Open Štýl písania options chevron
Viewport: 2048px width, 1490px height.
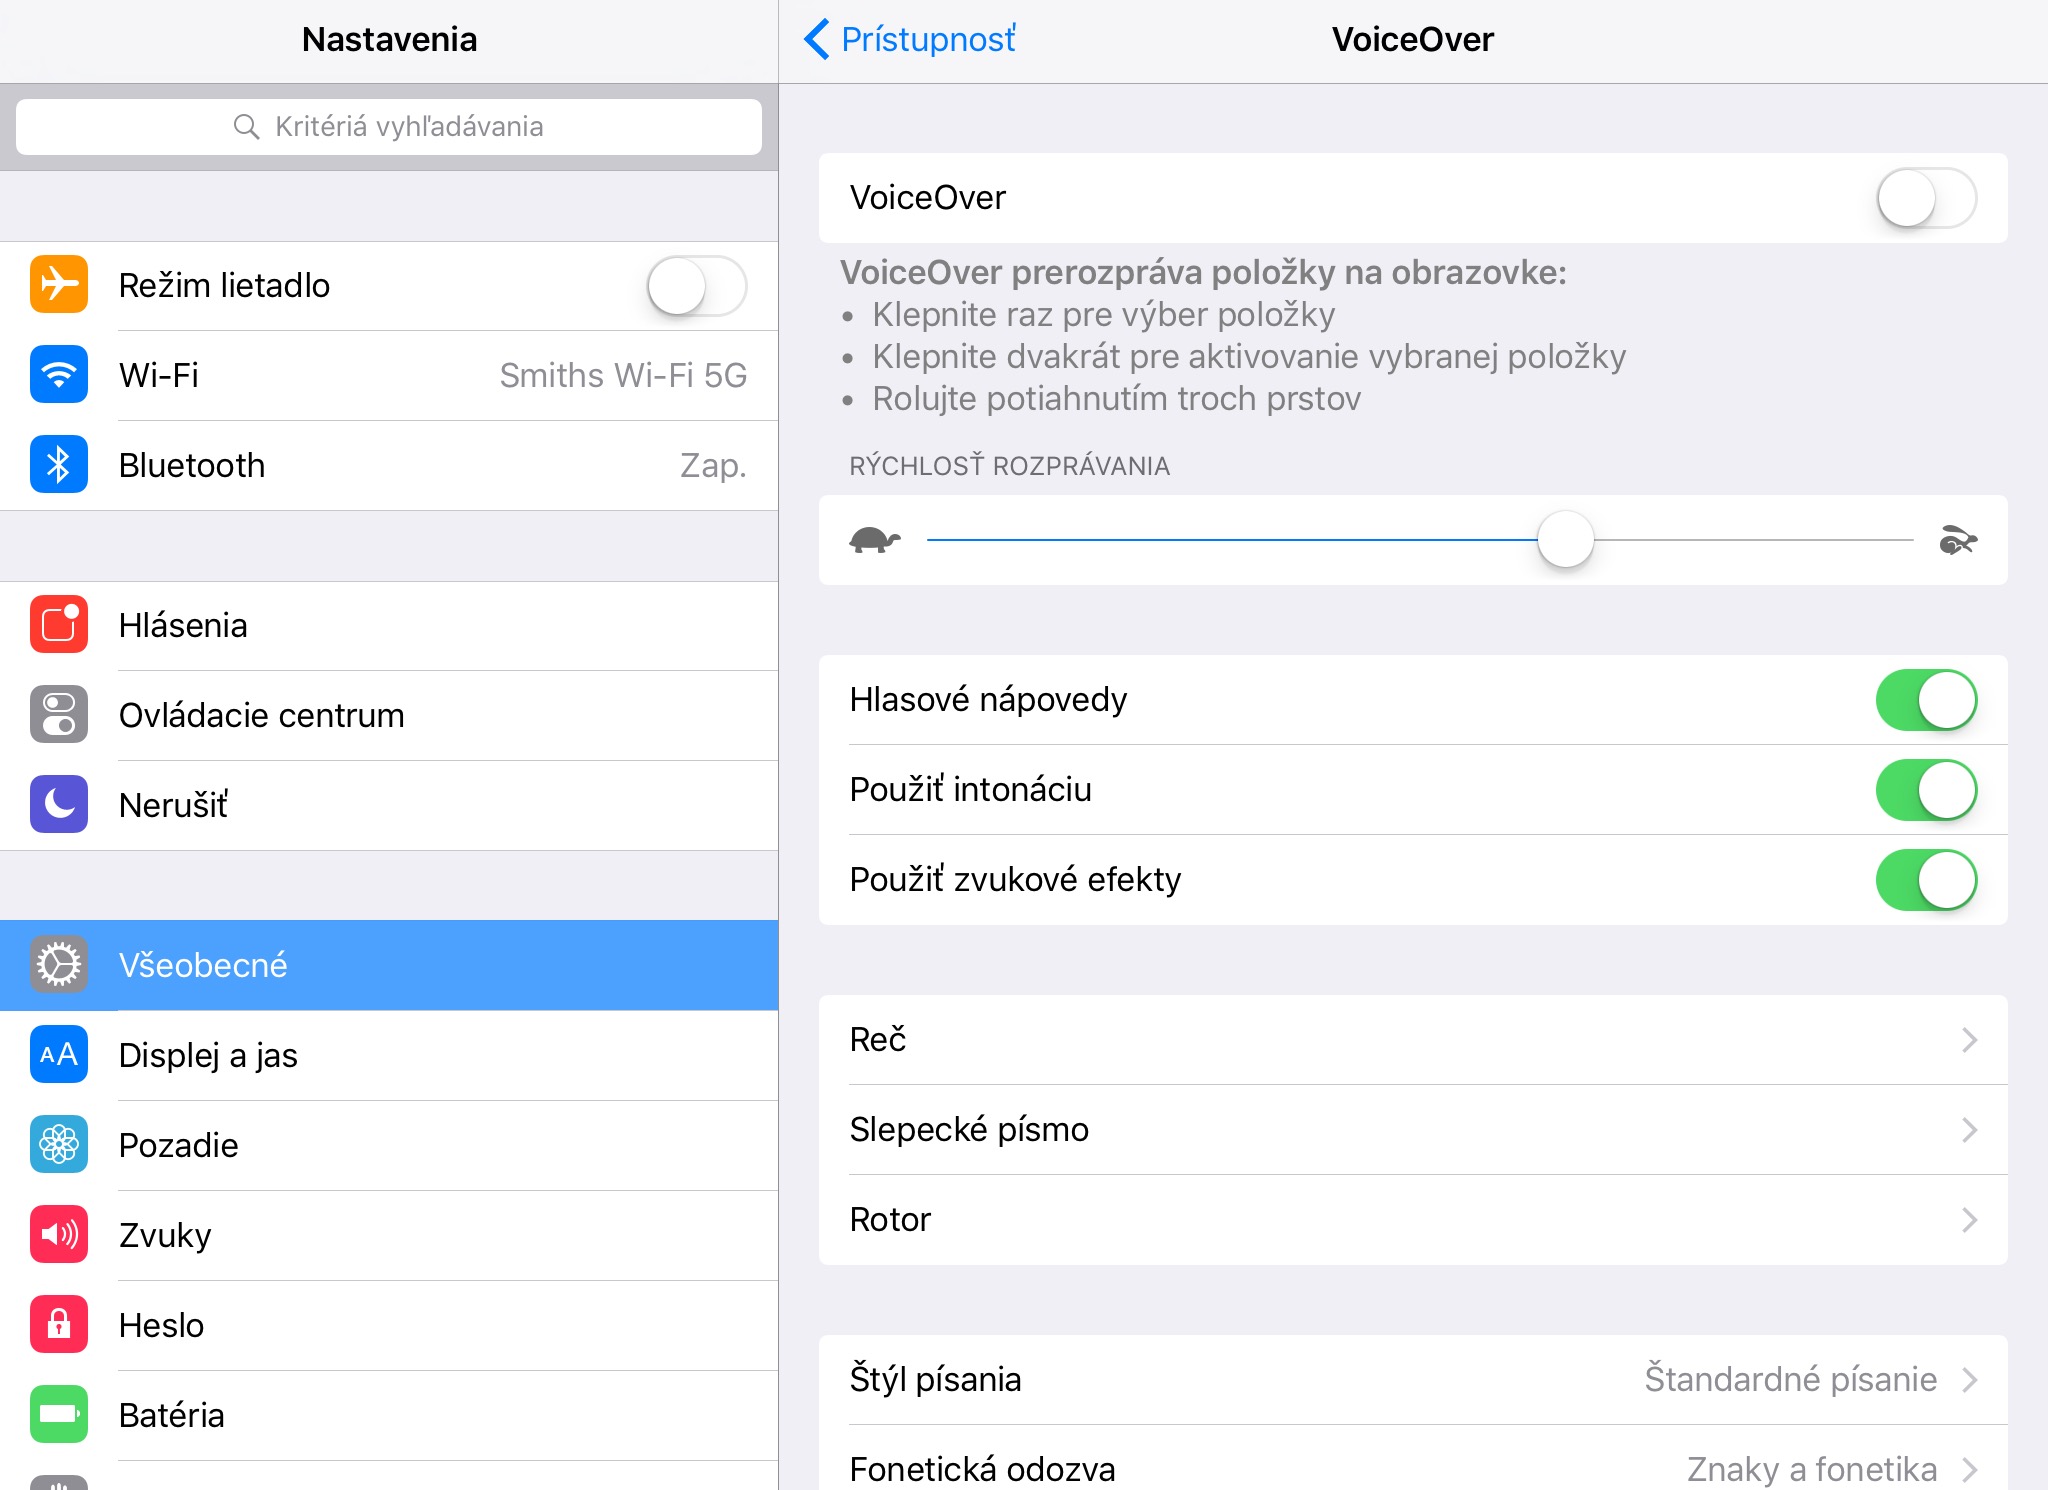(1969, 1380)
